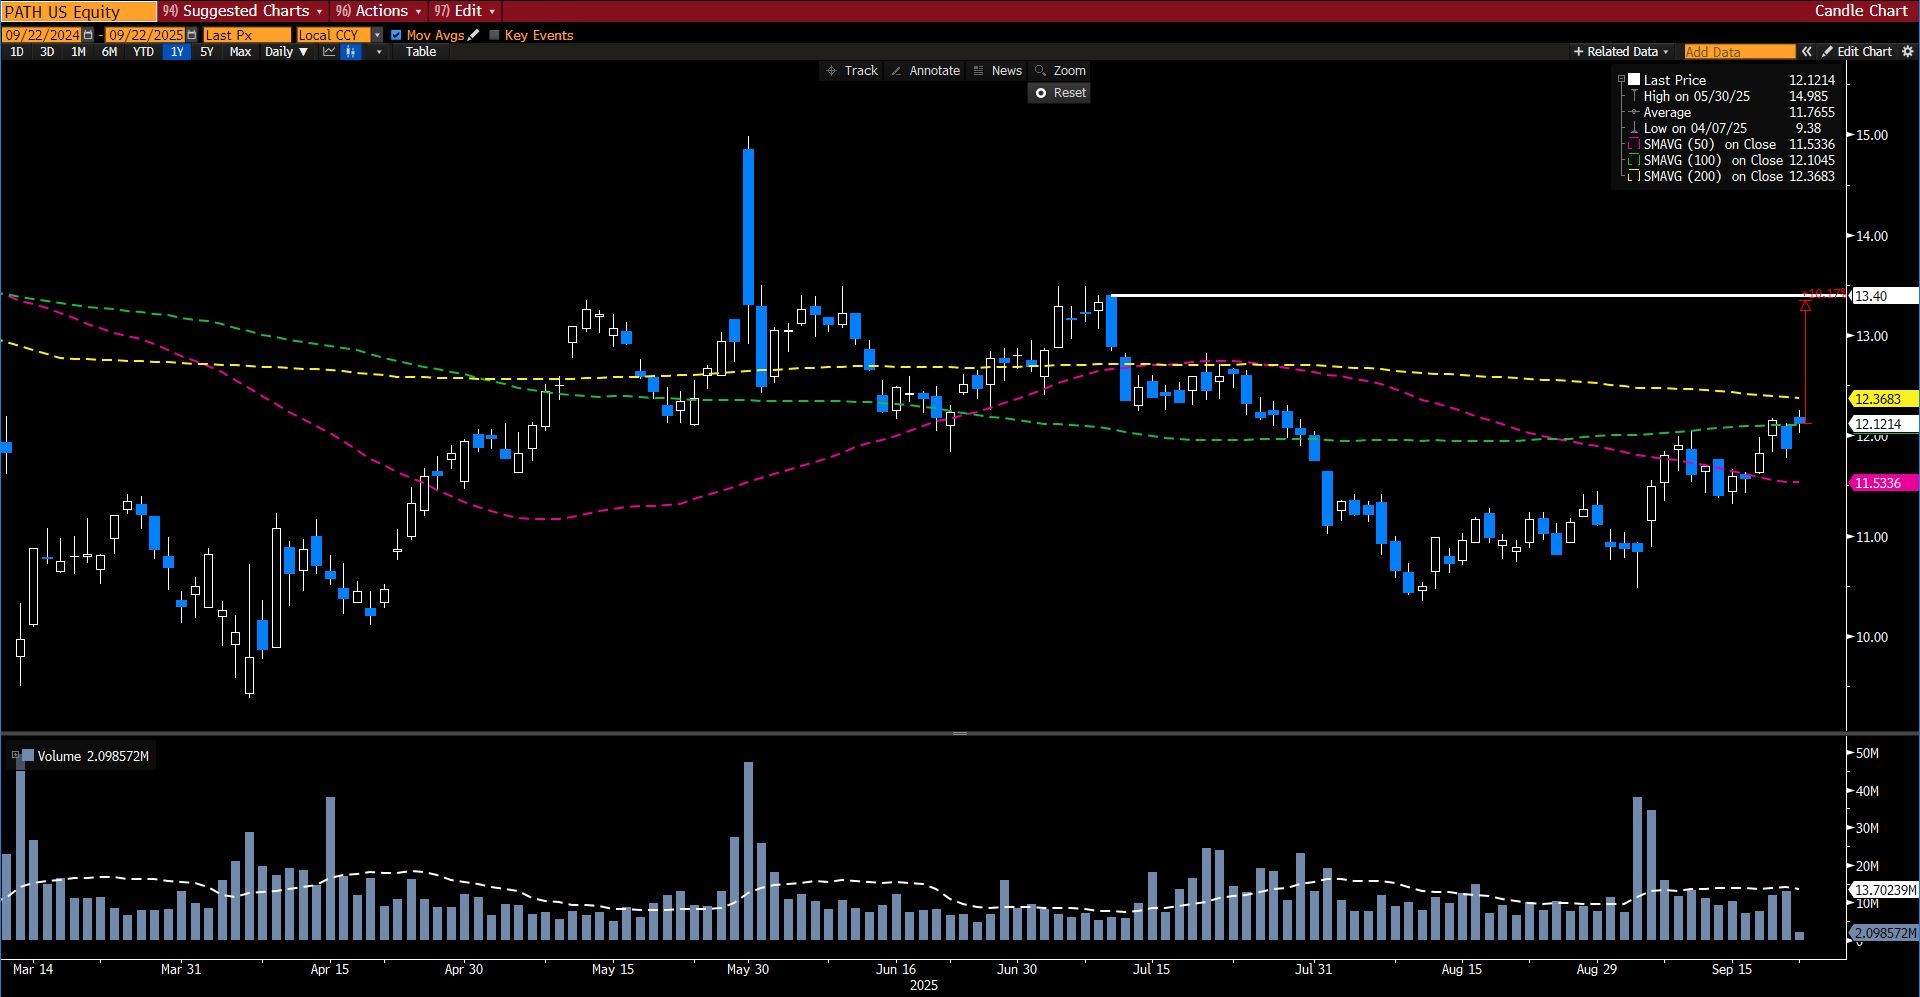Collapse the Last Price legend tree
The image size is (1920, 997).
(x=1622, y=80)
